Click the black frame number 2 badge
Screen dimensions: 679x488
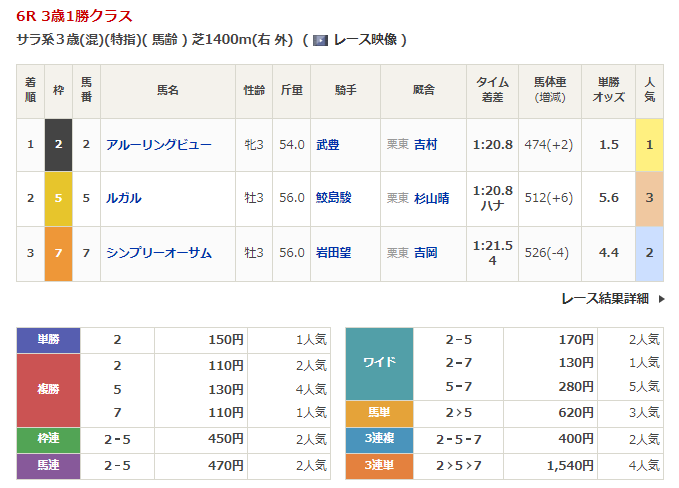coord(58,144)
